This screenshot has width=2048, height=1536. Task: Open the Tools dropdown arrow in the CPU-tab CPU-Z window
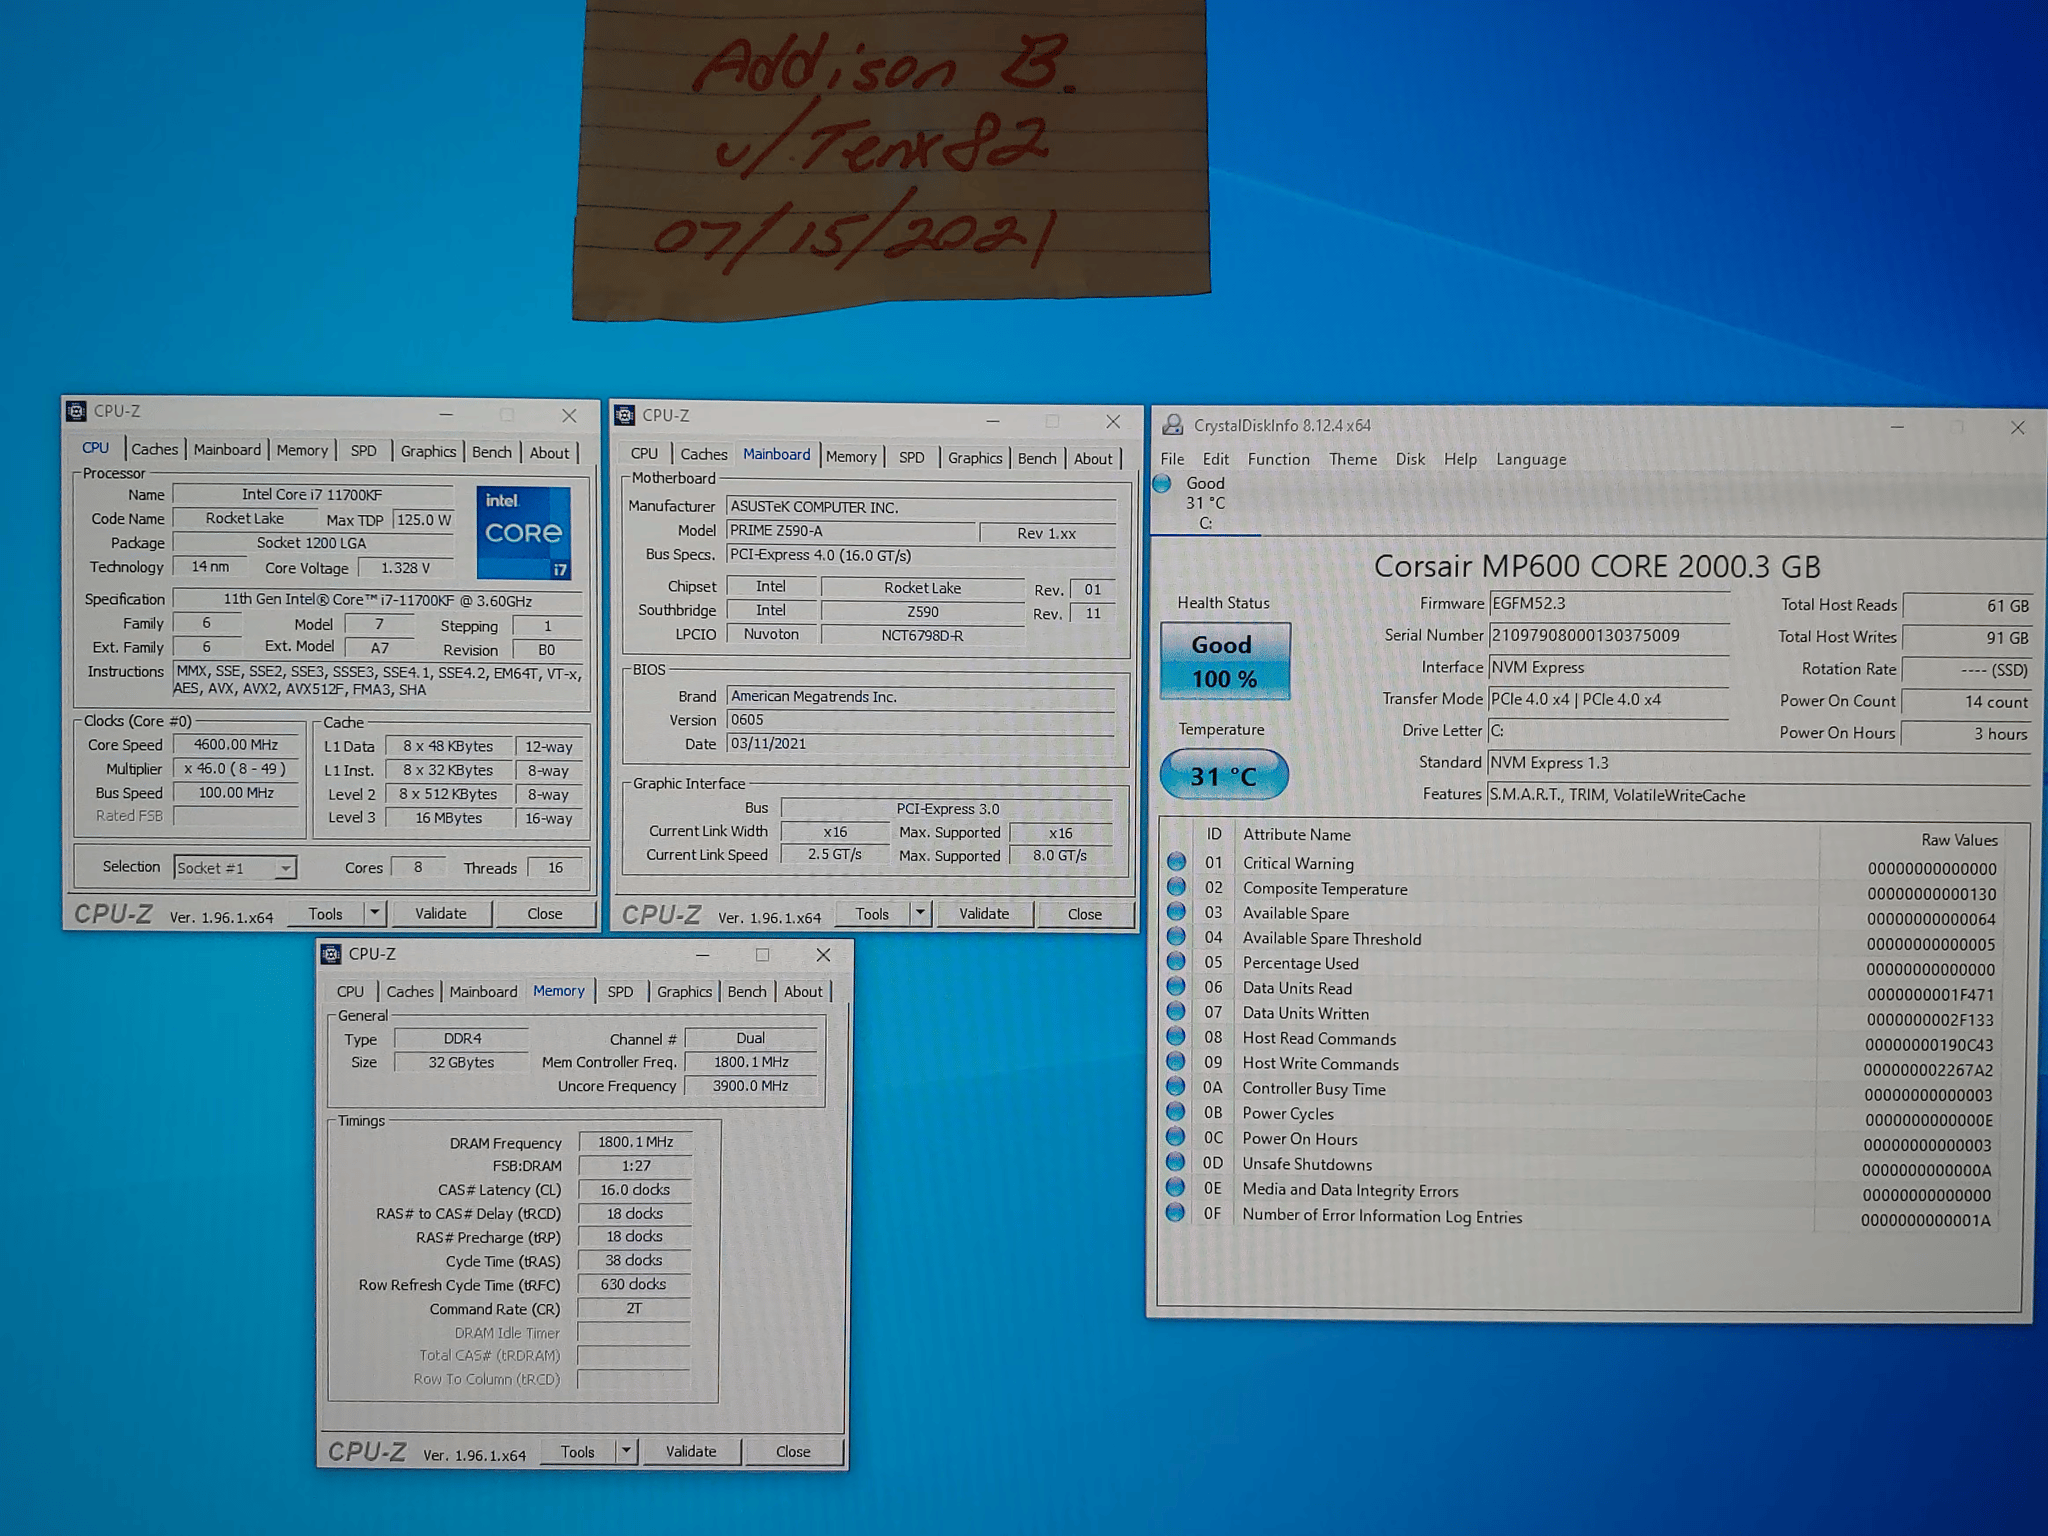374,912
